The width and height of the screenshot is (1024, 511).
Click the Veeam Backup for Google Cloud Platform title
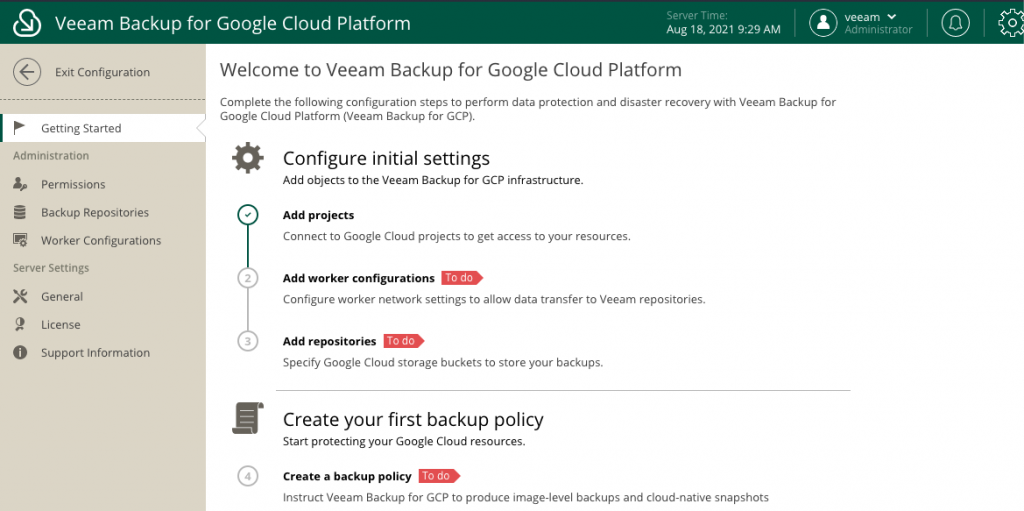233,24
